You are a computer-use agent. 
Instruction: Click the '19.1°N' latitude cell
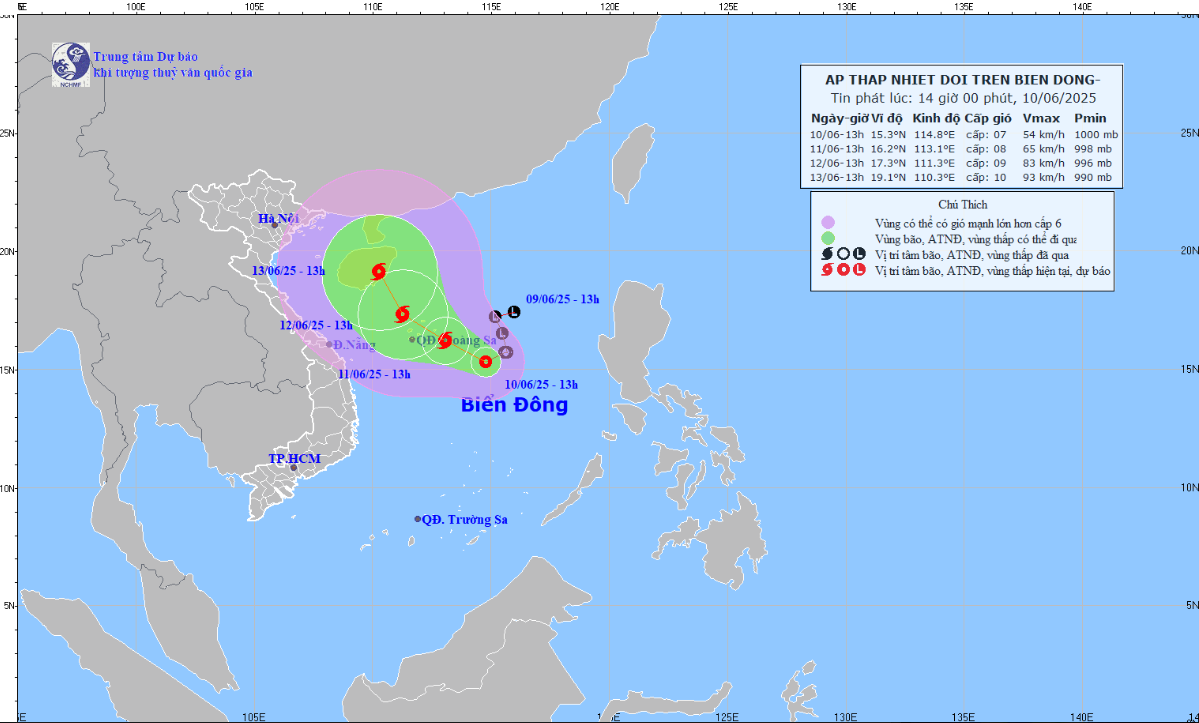click(889, 177)
